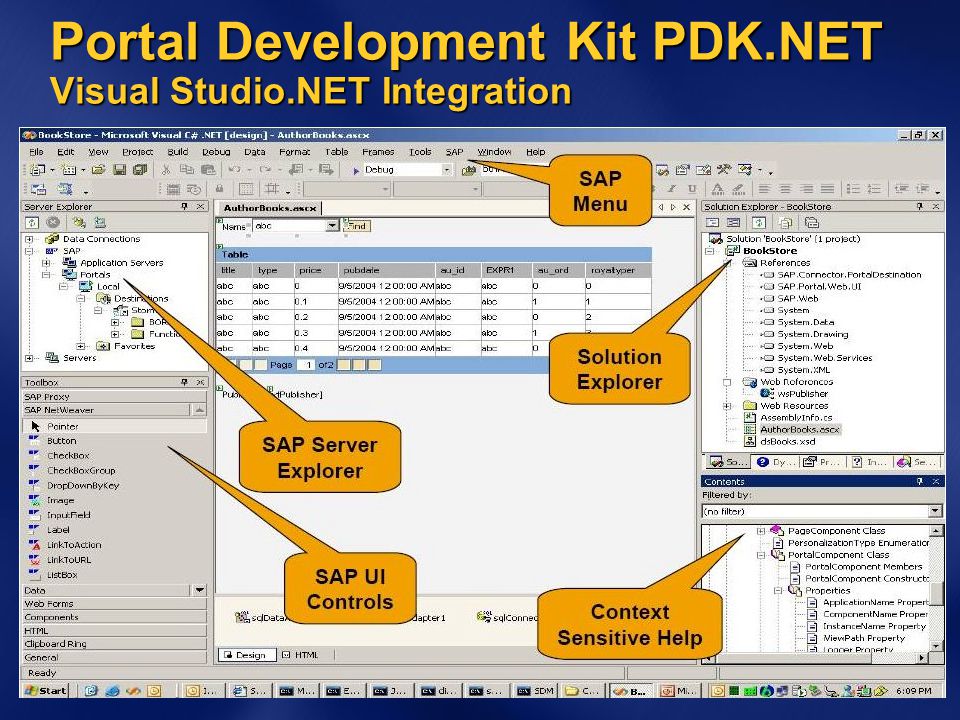Expand the Servers node in Server Explorer
The image size is (960, 720).
29,358
